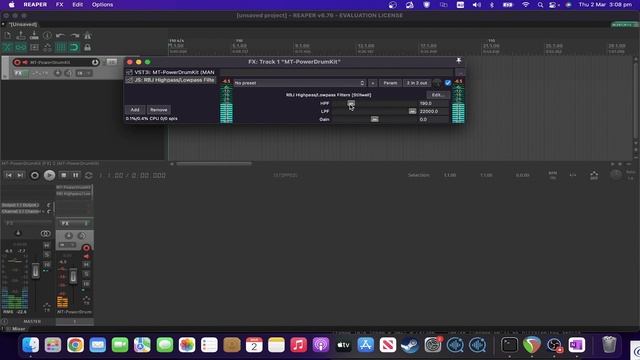Toggle grid lines in the main toolbar
640x360 pixels.
pyautogui.click(x=60, y=47)
